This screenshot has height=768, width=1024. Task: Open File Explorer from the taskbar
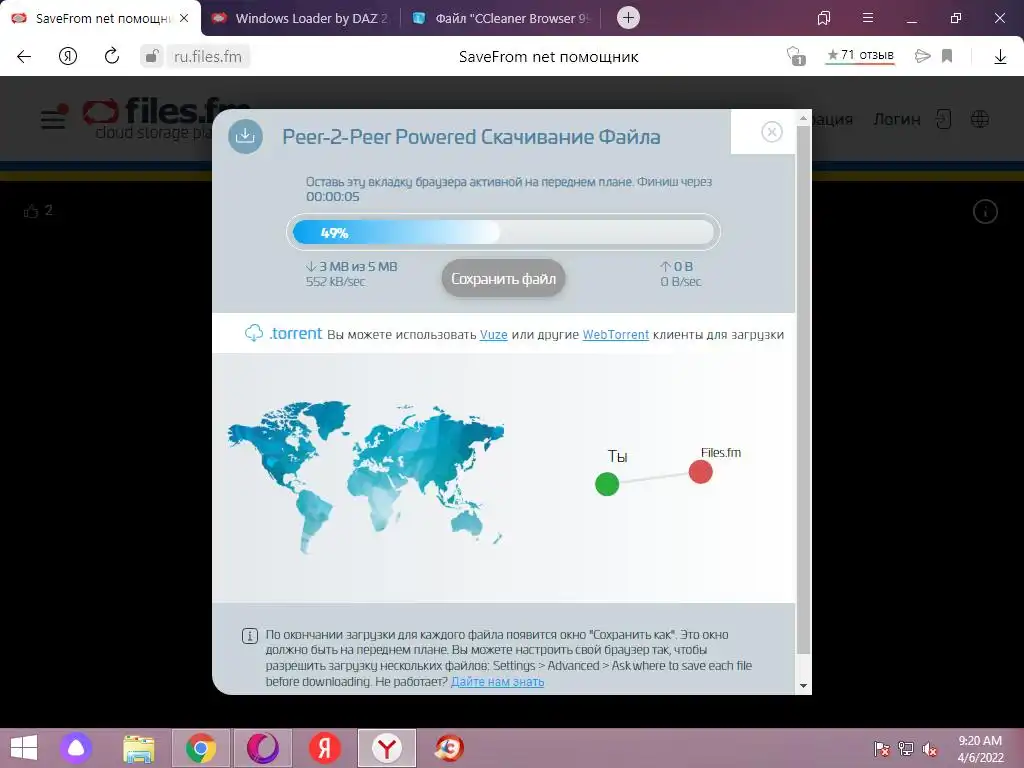click(x=138, y=748)
